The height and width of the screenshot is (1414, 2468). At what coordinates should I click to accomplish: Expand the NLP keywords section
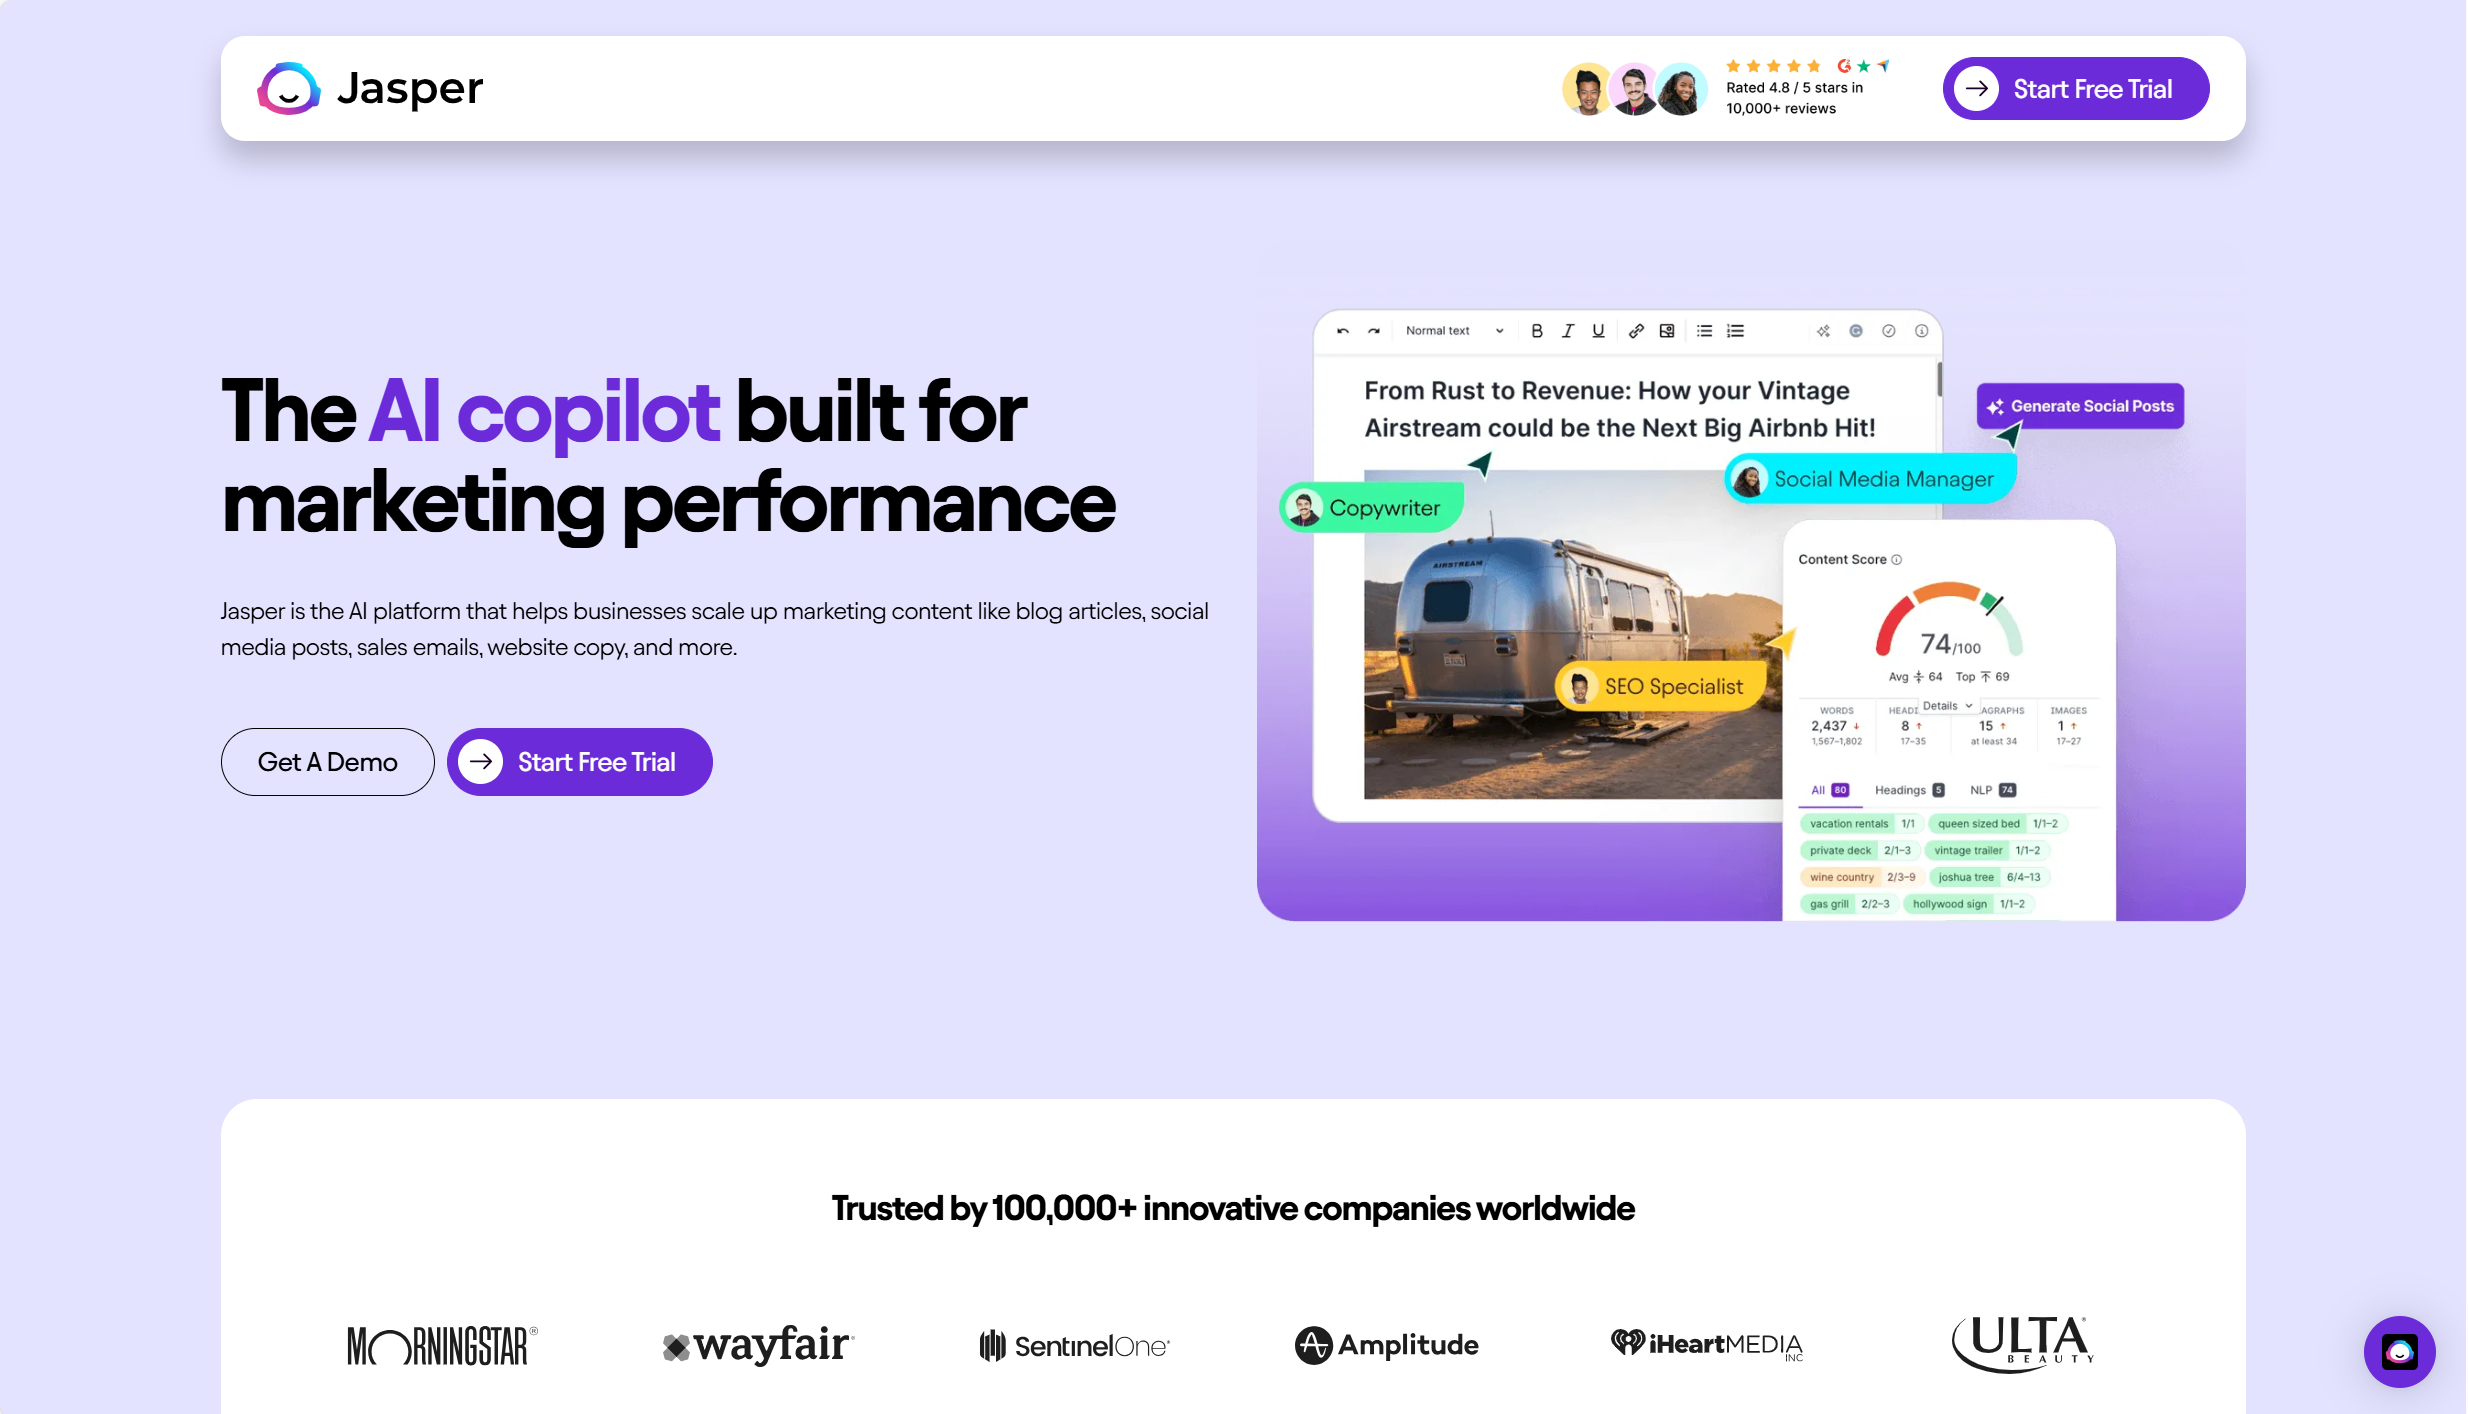[1992, 788]
